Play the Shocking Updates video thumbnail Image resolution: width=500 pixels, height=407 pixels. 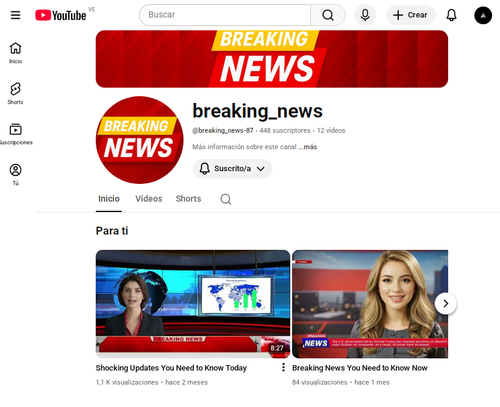point(193,304)
